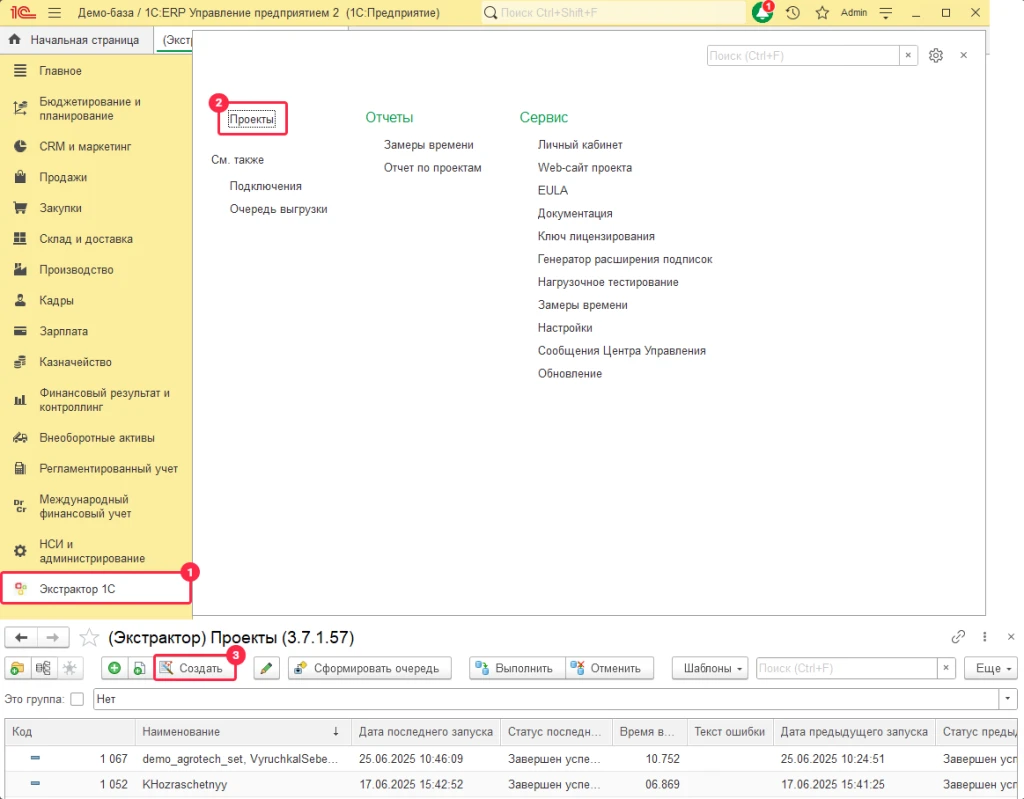The width and height of the screenshot is (1024, 799).
Task: Click the Выполнить button
Action: pos(516,668)
